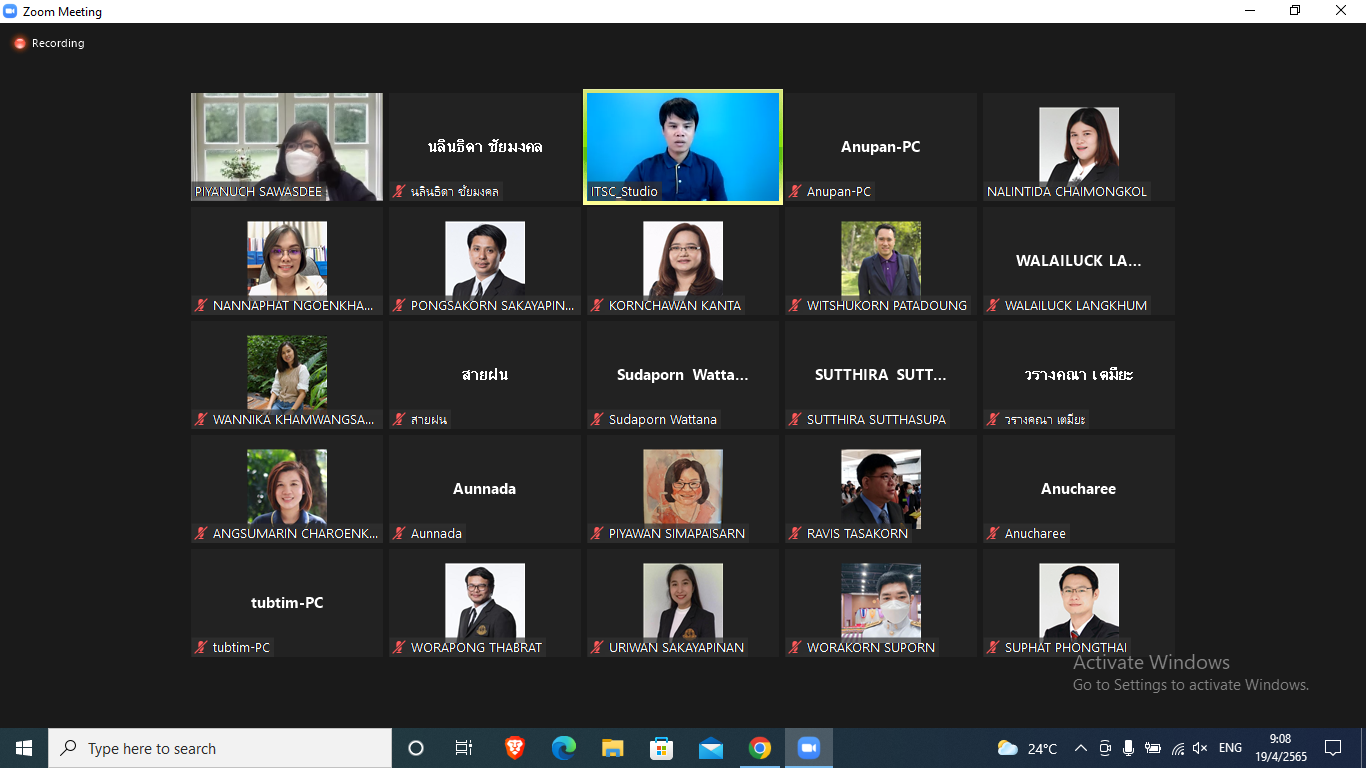Open the Mail app from the taskbar
This screenshot has height=768, width=1366.
pos(711,748)
